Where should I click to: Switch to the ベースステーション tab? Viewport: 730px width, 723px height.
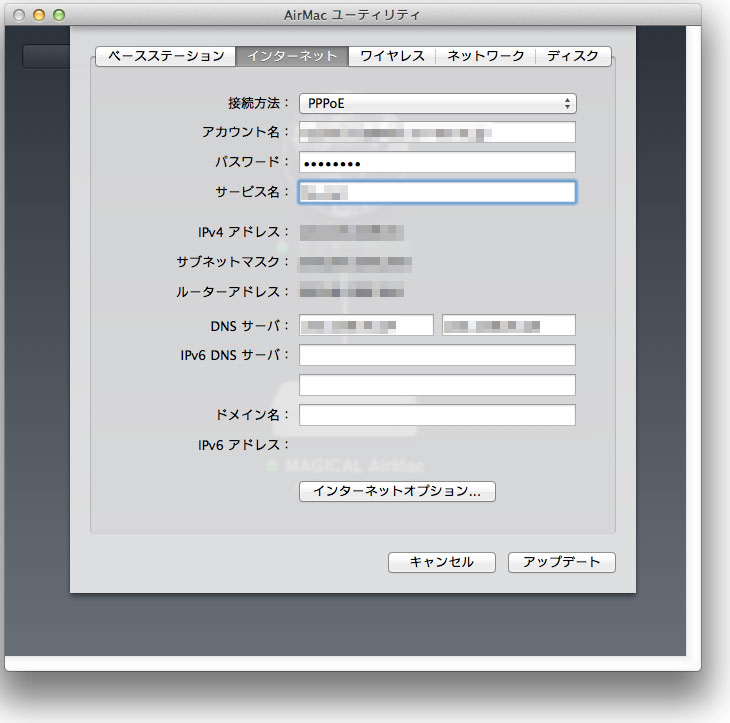click(x=165, y=56)
